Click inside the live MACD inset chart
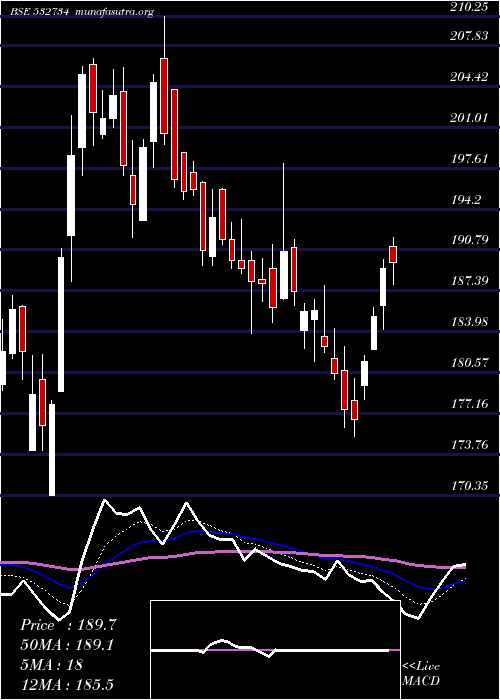 pos(275,650)
